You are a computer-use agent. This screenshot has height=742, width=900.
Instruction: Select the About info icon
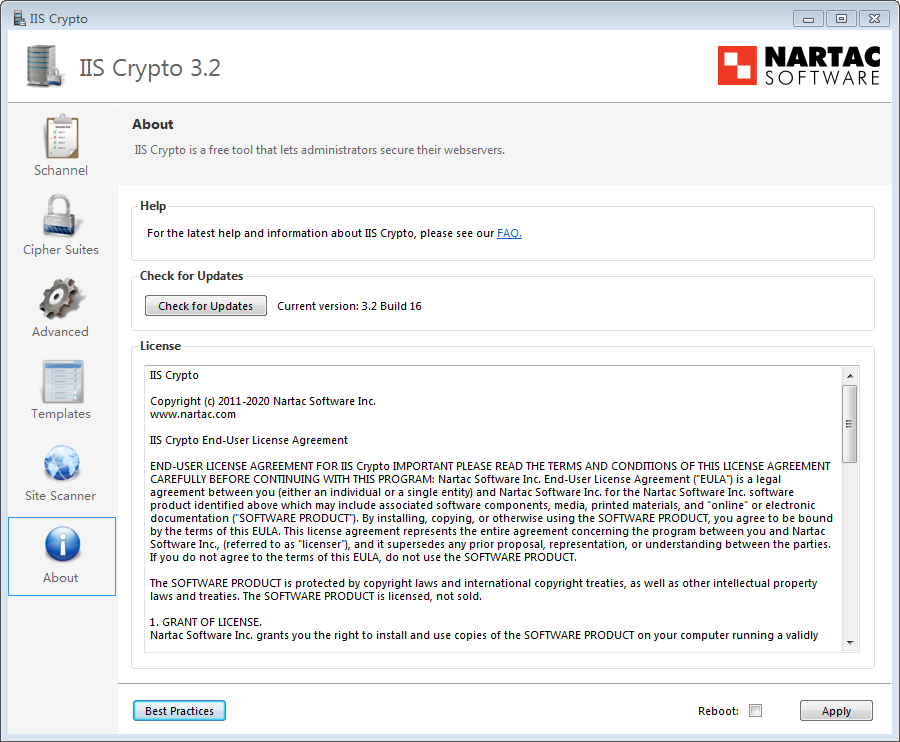tap(61, 545)
